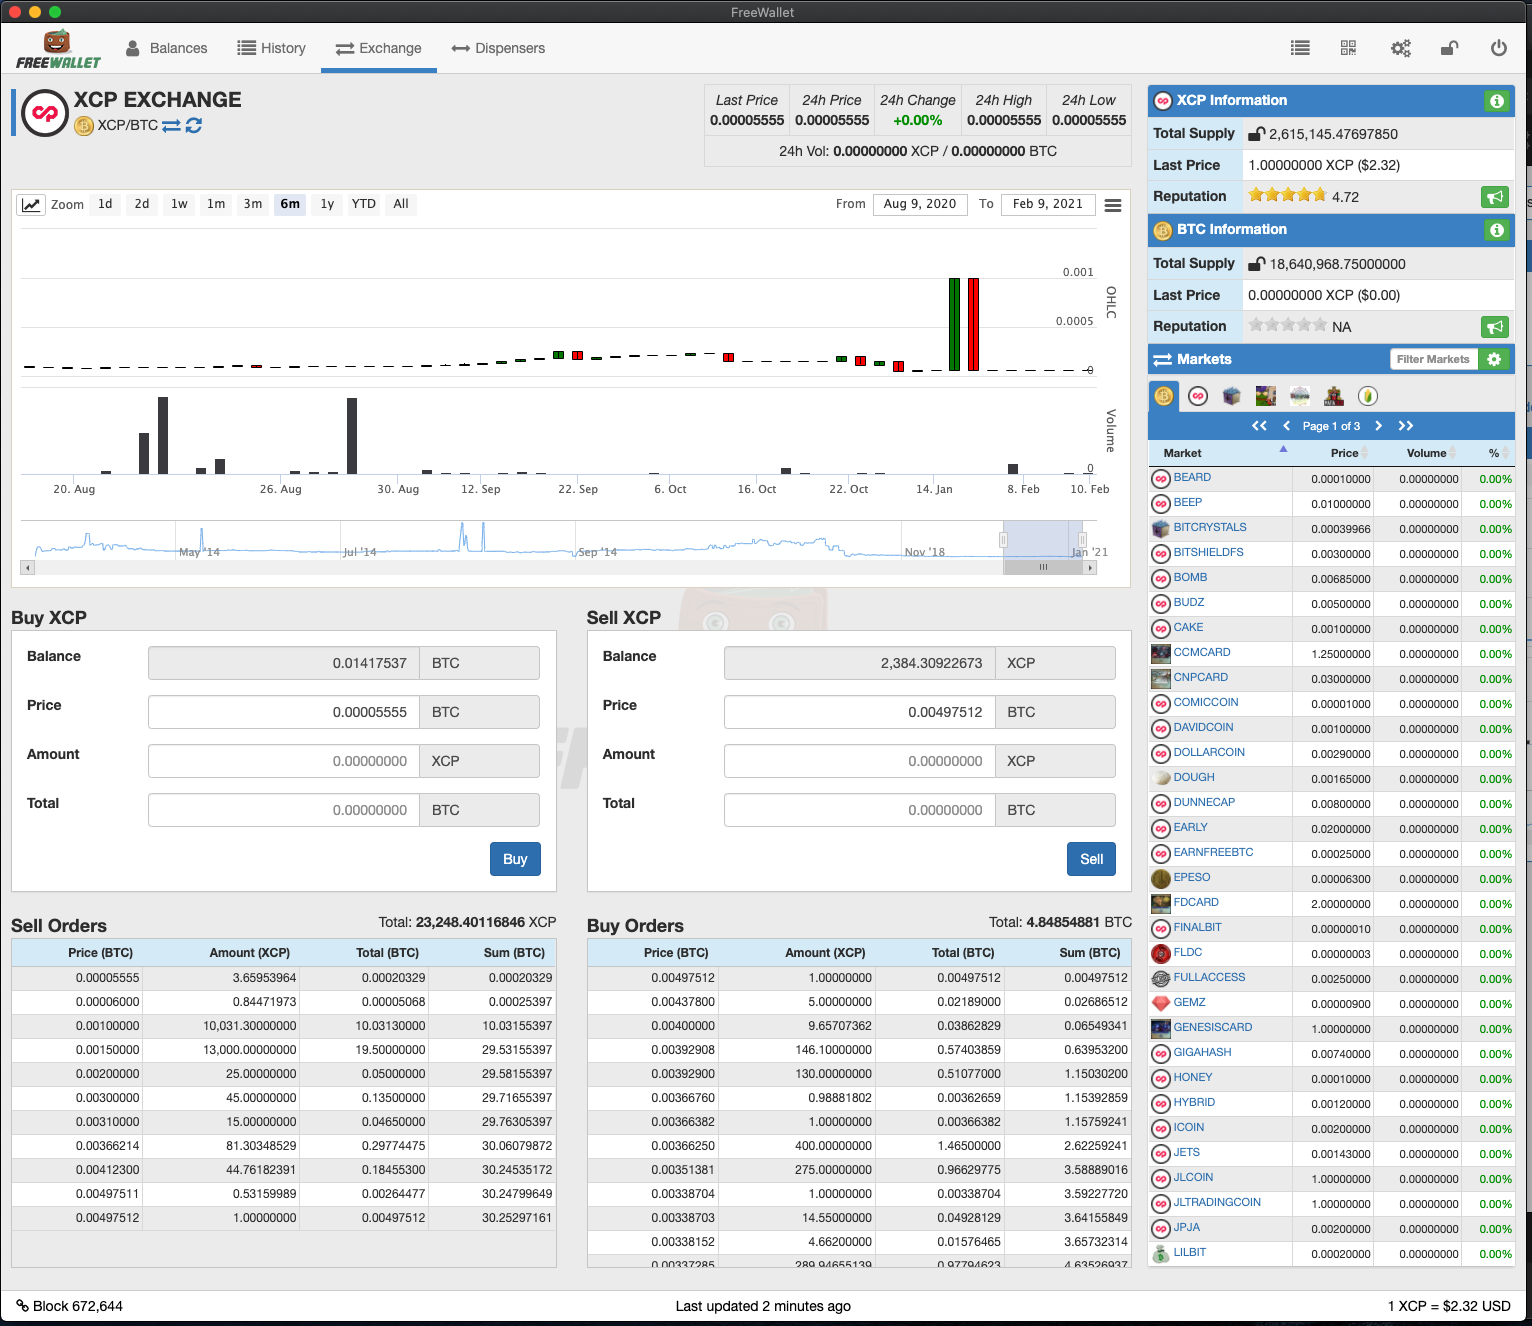The image size is (1532, 1326).
Task: Select the corn icon market tab
Action: (x=1368, y=396)
